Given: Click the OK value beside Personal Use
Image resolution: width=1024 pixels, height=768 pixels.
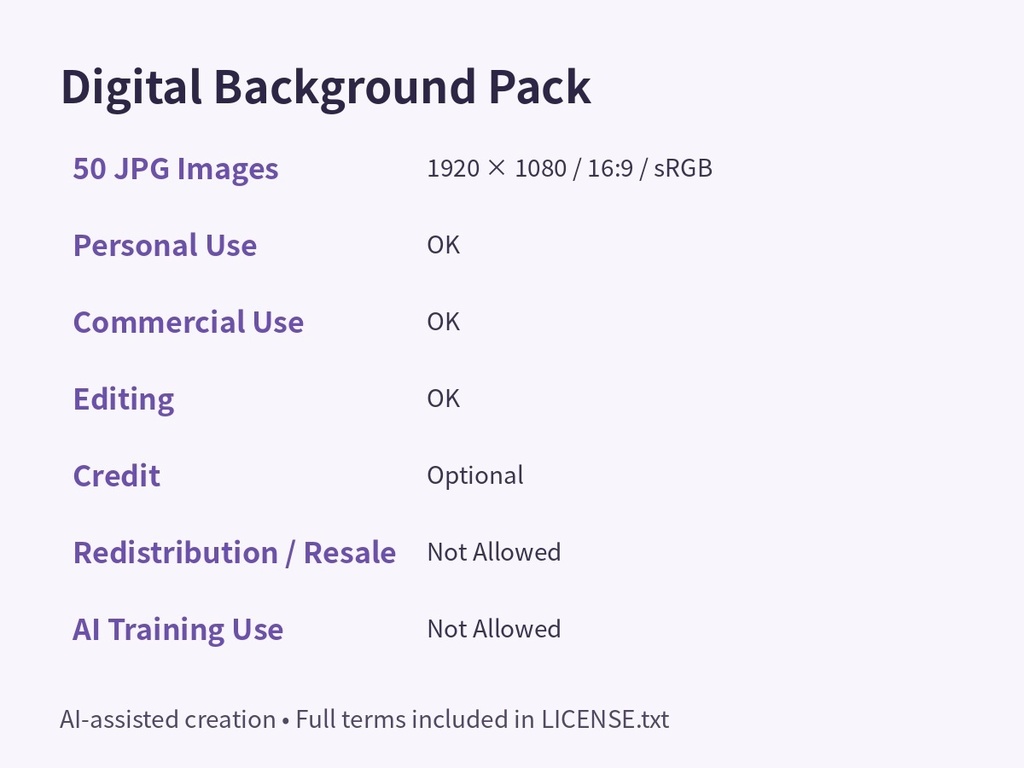Looking at the screenshot, I should [443, 246].
